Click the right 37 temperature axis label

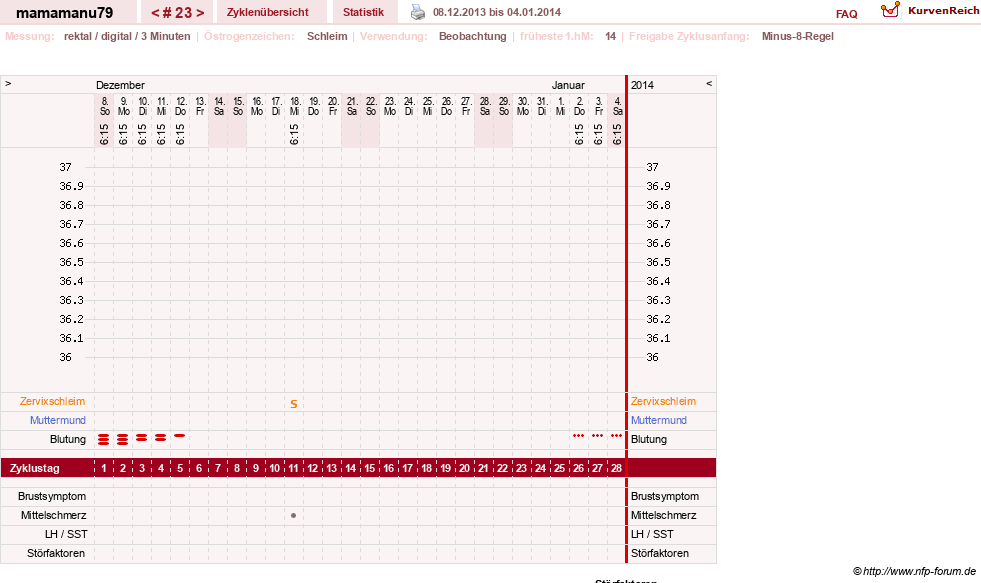653,167
